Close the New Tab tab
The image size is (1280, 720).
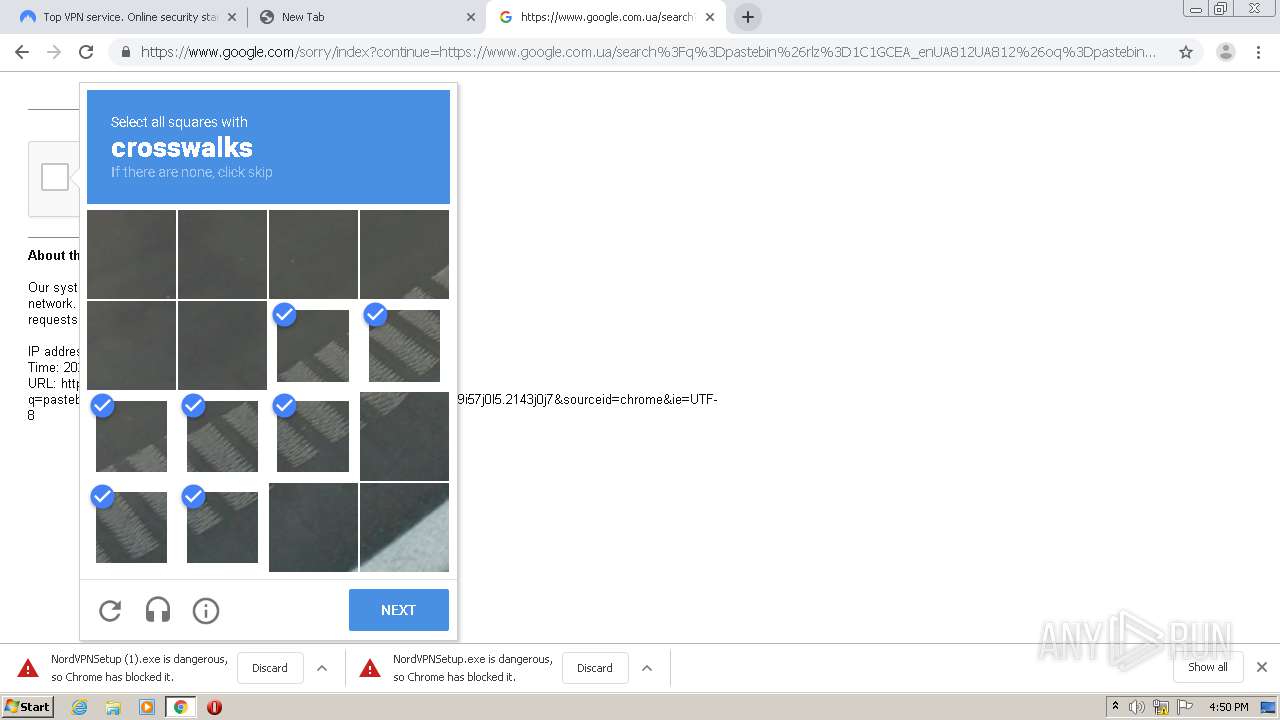[x=471, y=17]
